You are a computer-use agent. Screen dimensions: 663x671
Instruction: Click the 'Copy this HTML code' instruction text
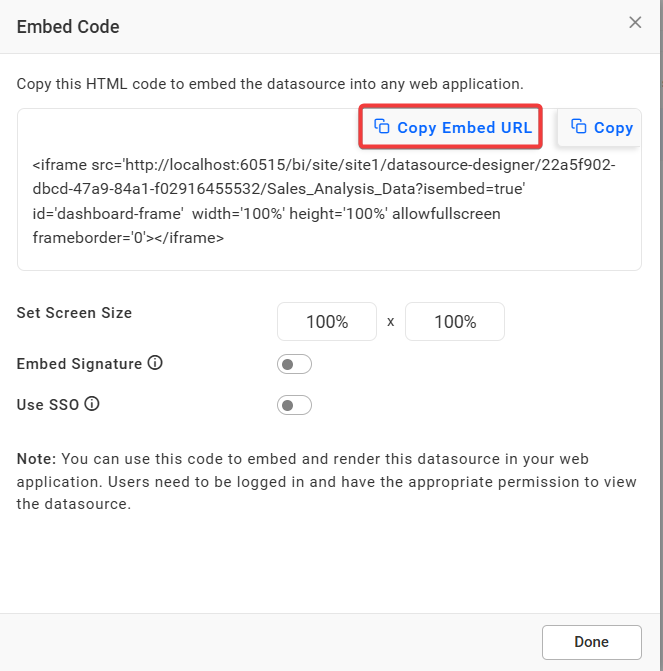click(x=270, y=84)
